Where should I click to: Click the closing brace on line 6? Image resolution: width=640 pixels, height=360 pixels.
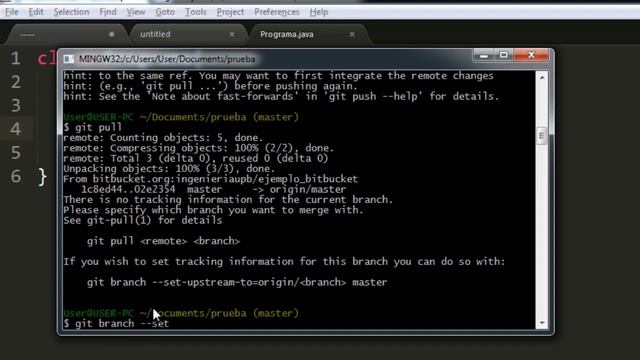tap(42, 177)
